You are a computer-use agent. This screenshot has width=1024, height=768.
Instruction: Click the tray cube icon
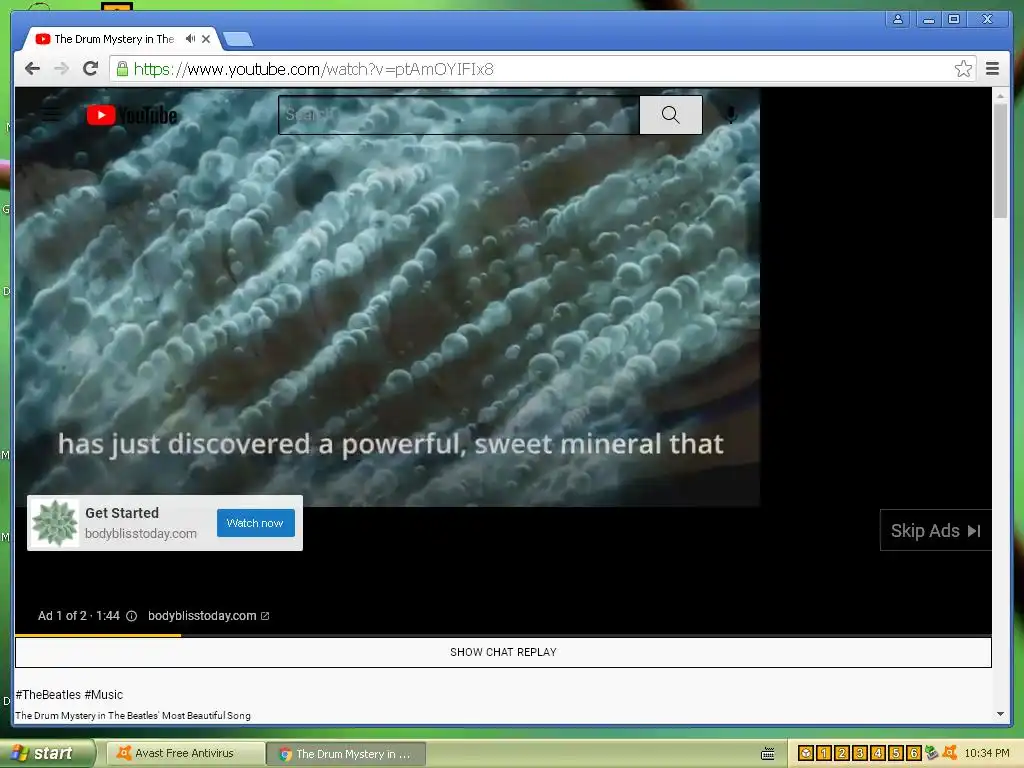click(806, 754)
